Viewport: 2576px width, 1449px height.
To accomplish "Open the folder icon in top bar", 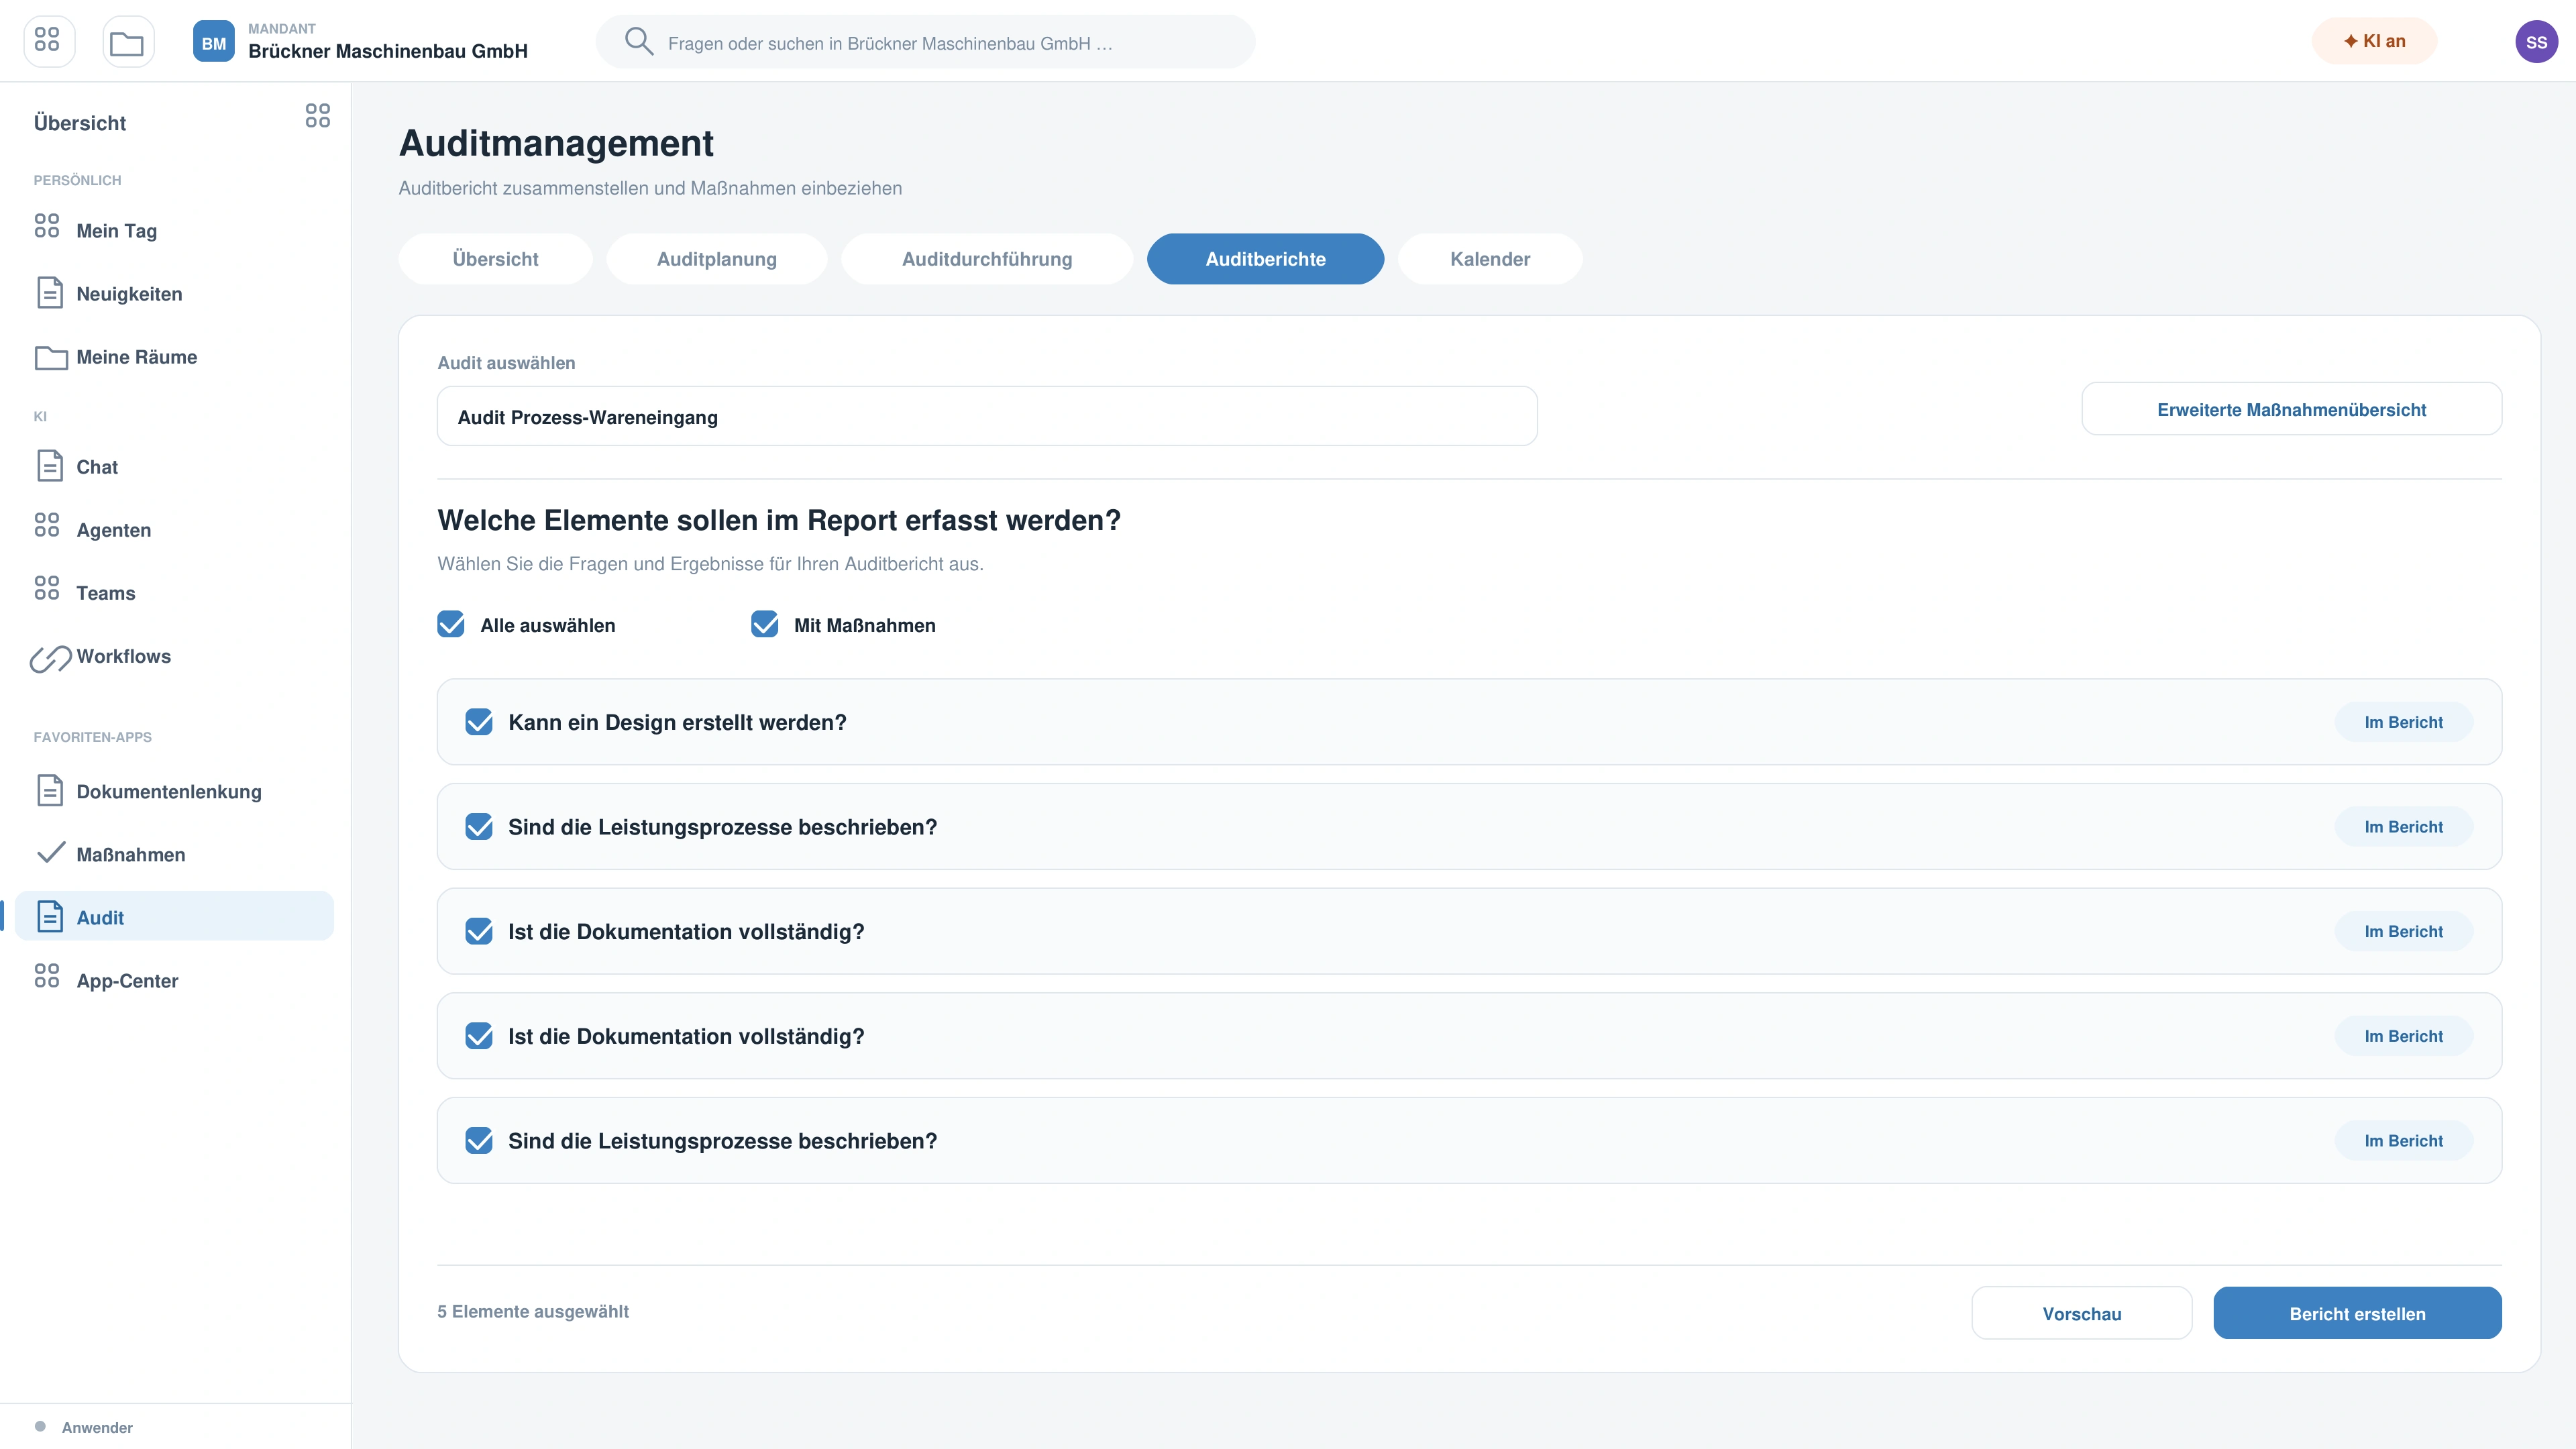I will (x=127, y=41).
